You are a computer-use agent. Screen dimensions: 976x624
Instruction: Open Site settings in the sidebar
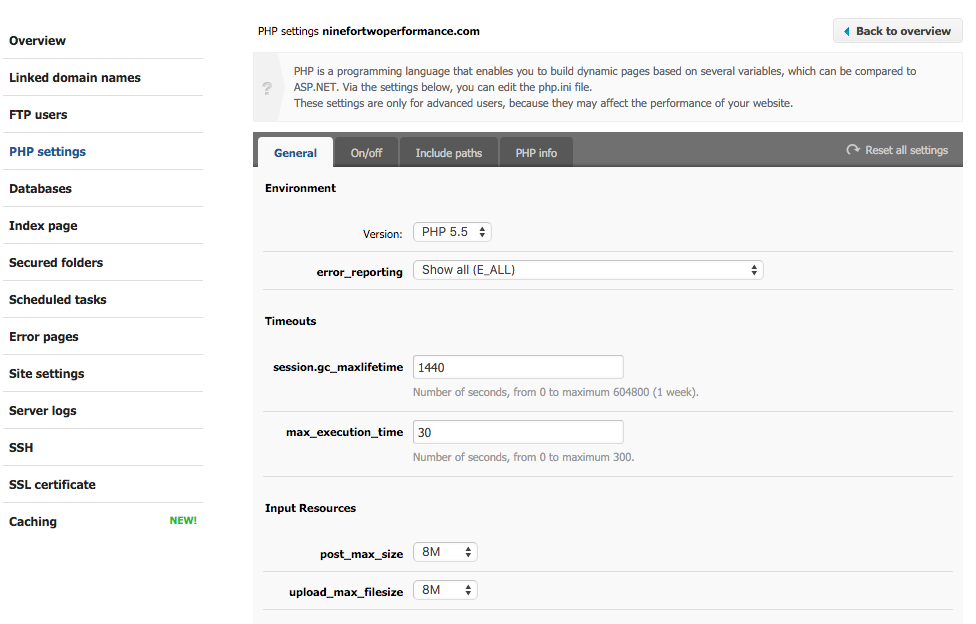tap(47, 374)
